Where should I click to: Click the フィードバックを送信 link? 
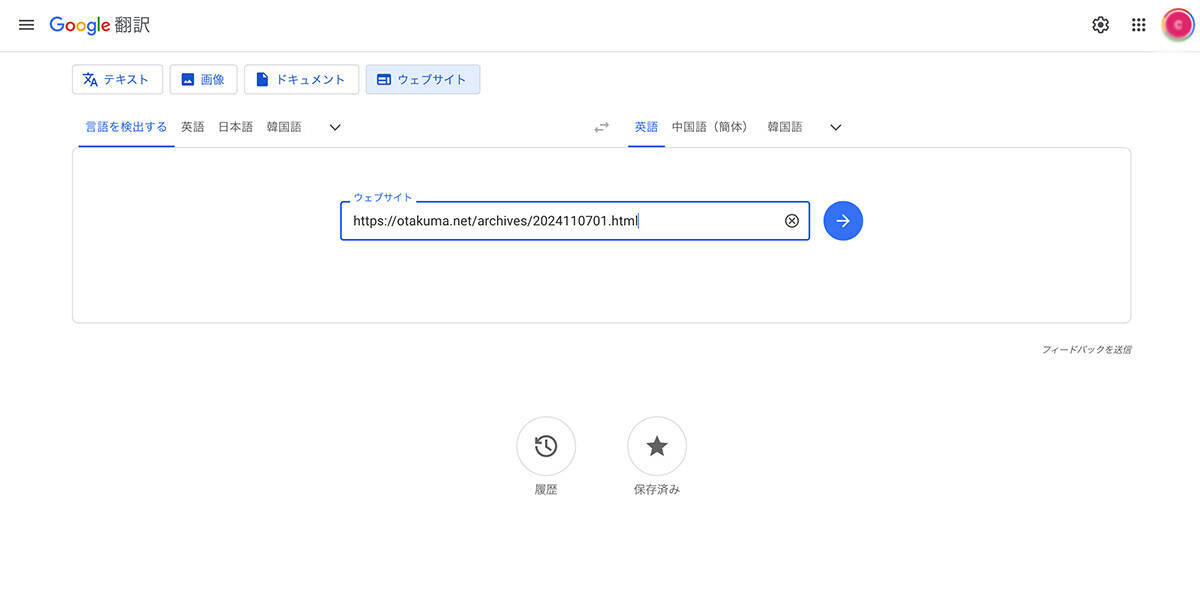[1086, 350]
